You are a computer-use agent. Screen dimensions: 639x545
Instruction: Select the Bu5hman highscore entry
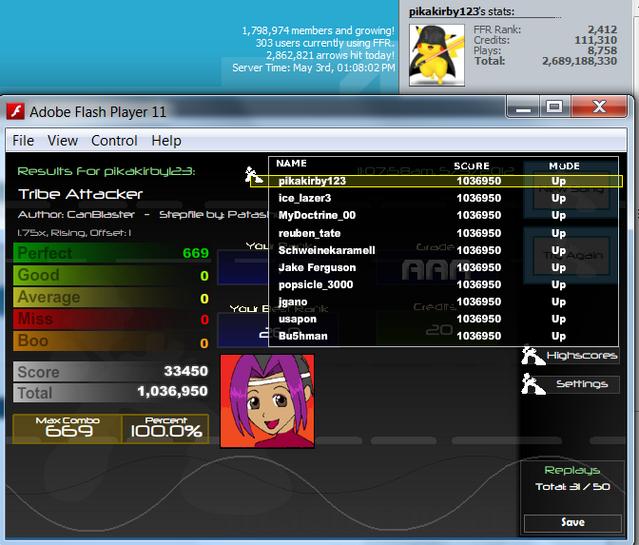pos(443,336)
